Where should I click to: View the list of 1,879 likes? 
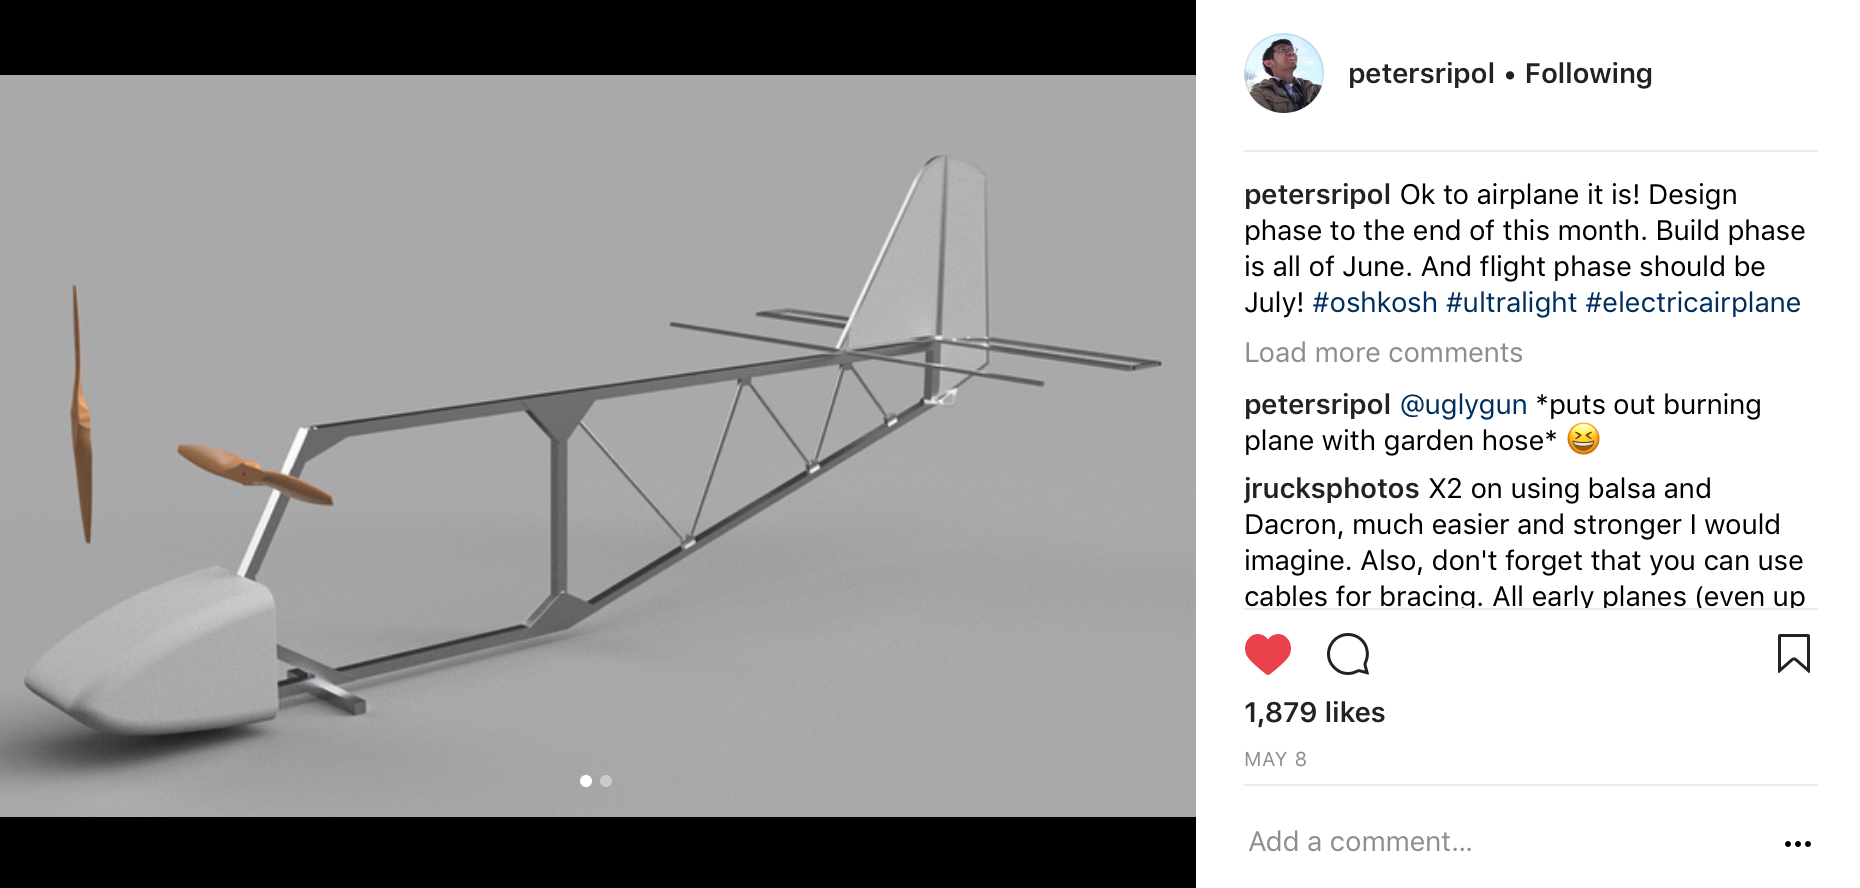click(1313, 712)
